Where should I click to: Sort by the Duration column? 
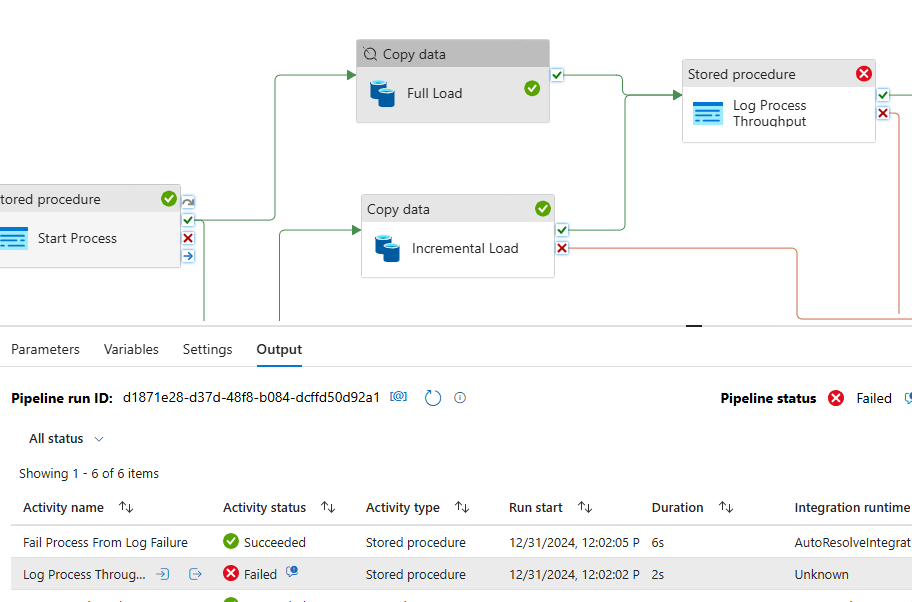tap(727, 508)
